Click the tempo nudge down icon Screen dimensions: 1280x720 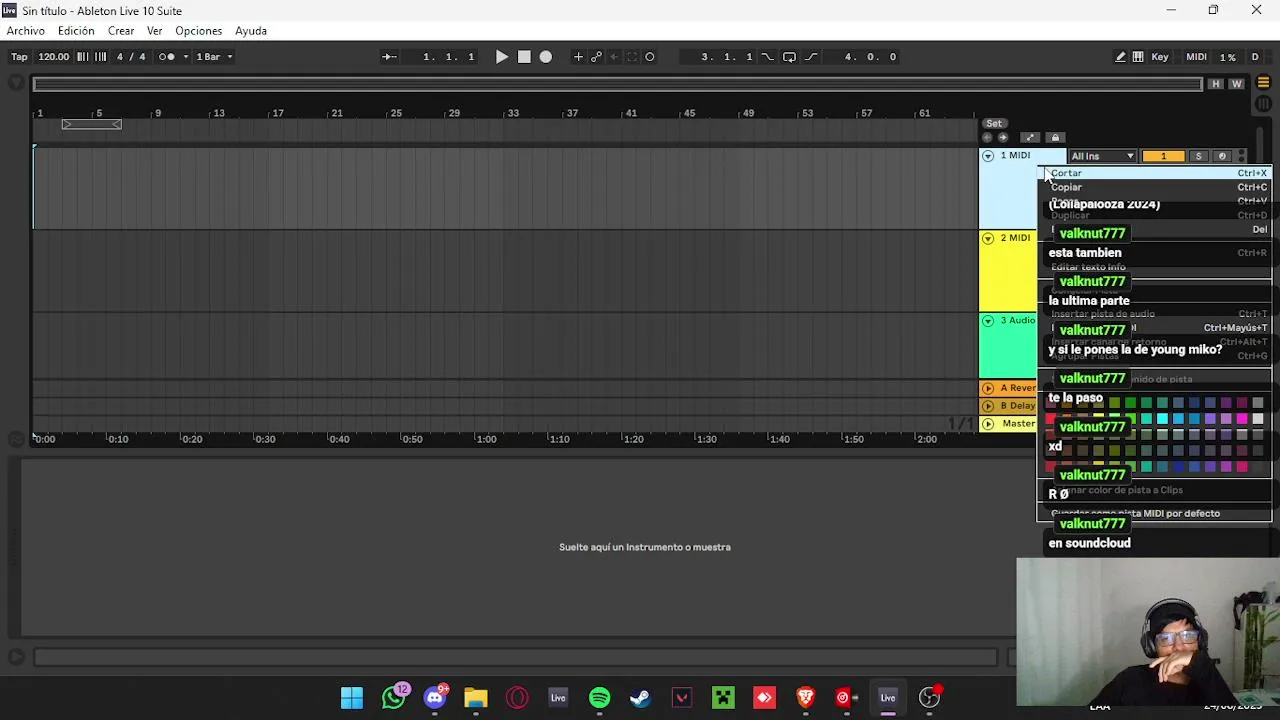pyautogui.click(x=83, y=57)
